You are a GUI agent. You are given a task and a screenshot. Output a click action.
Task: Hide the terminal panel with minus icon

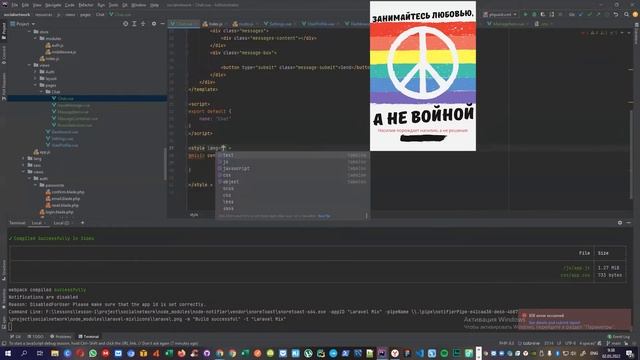tap(629, 223)
